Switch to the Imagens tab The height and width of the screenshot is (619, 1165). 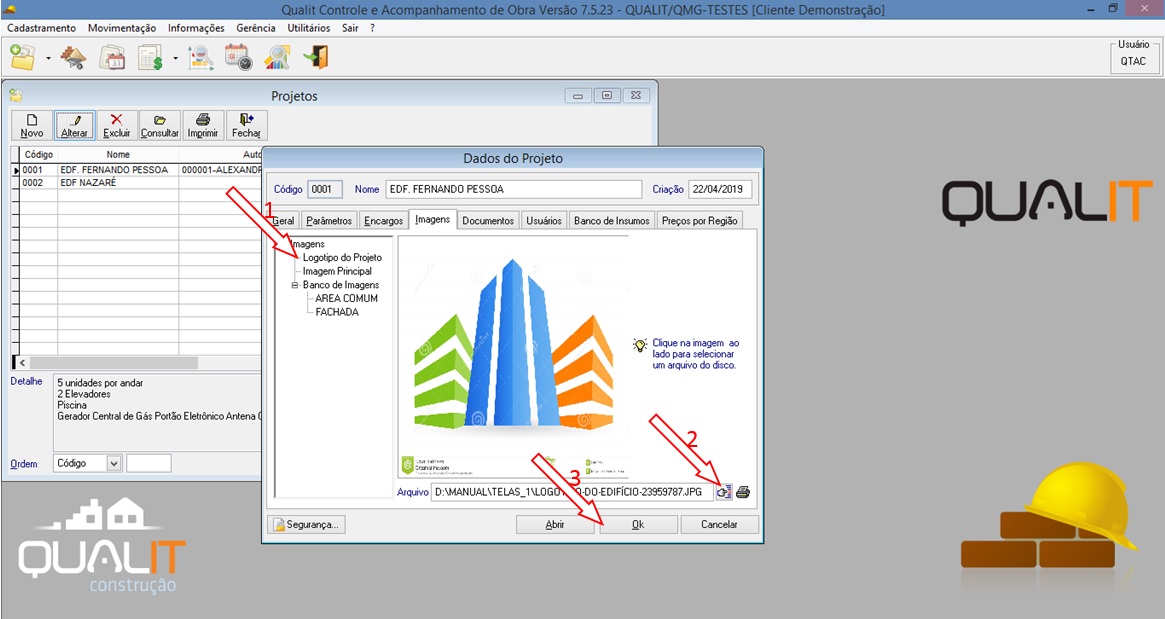(x=432, y=219)
